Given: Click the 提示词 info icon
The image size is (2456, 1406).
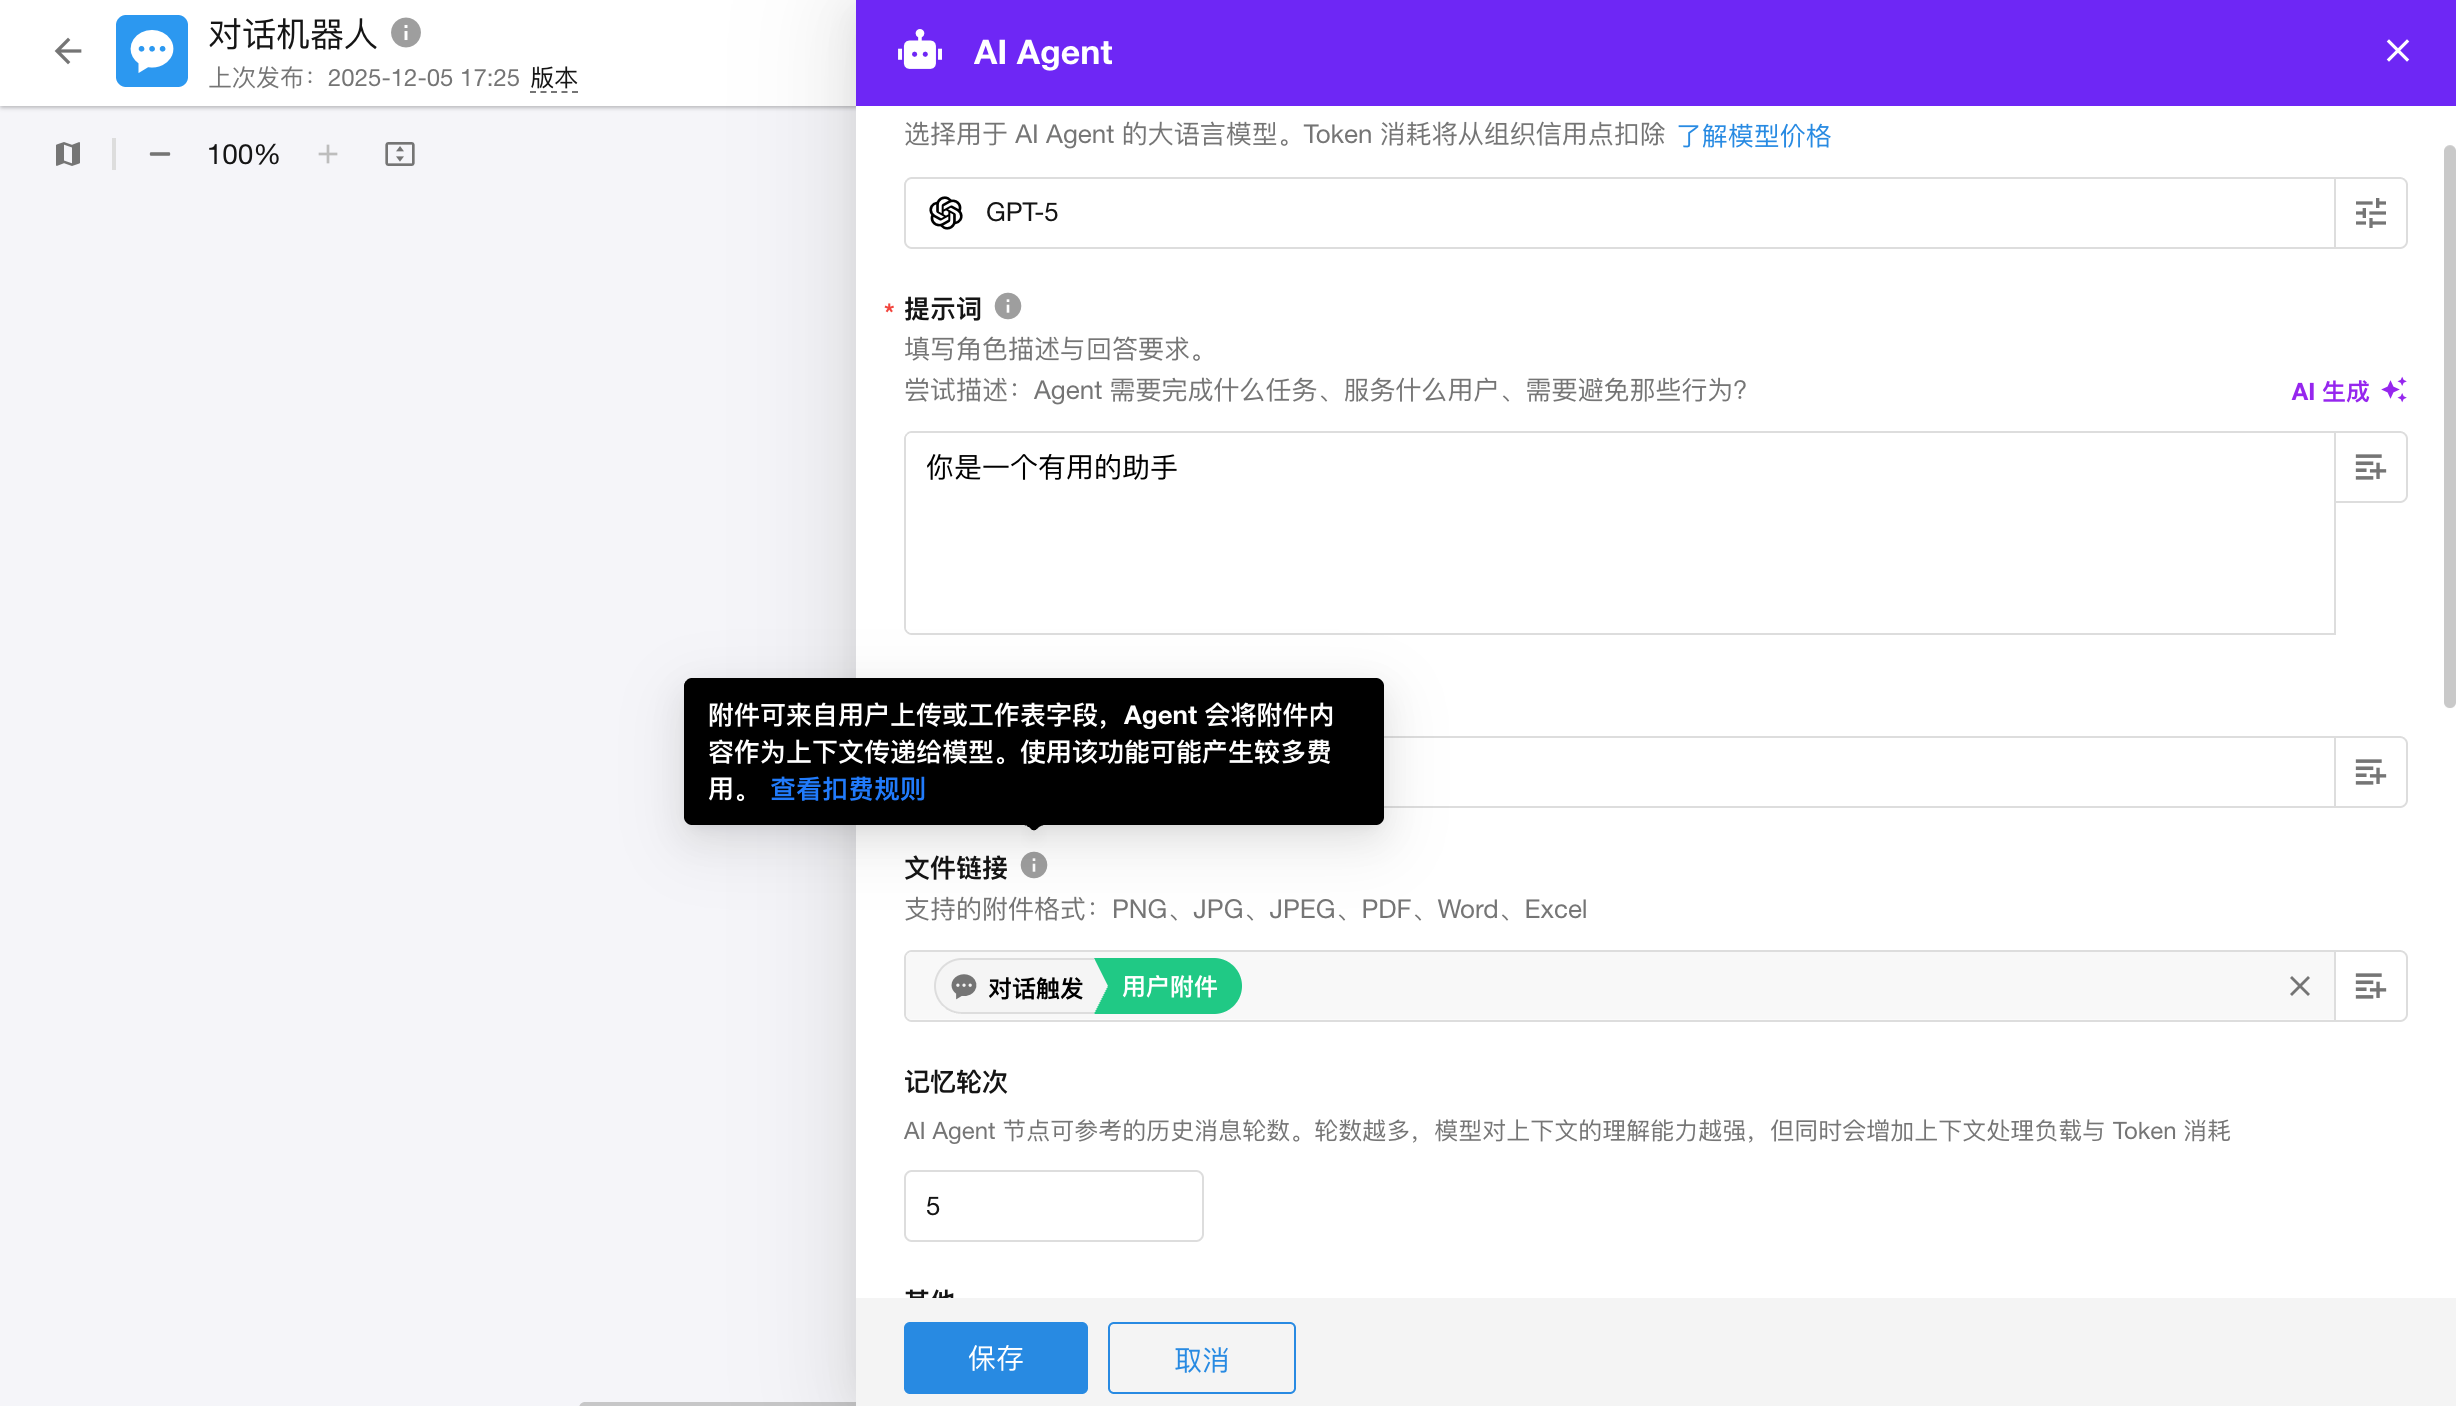Looking at the screenshot, I should pyautogui.click(x=1008, y=306).
